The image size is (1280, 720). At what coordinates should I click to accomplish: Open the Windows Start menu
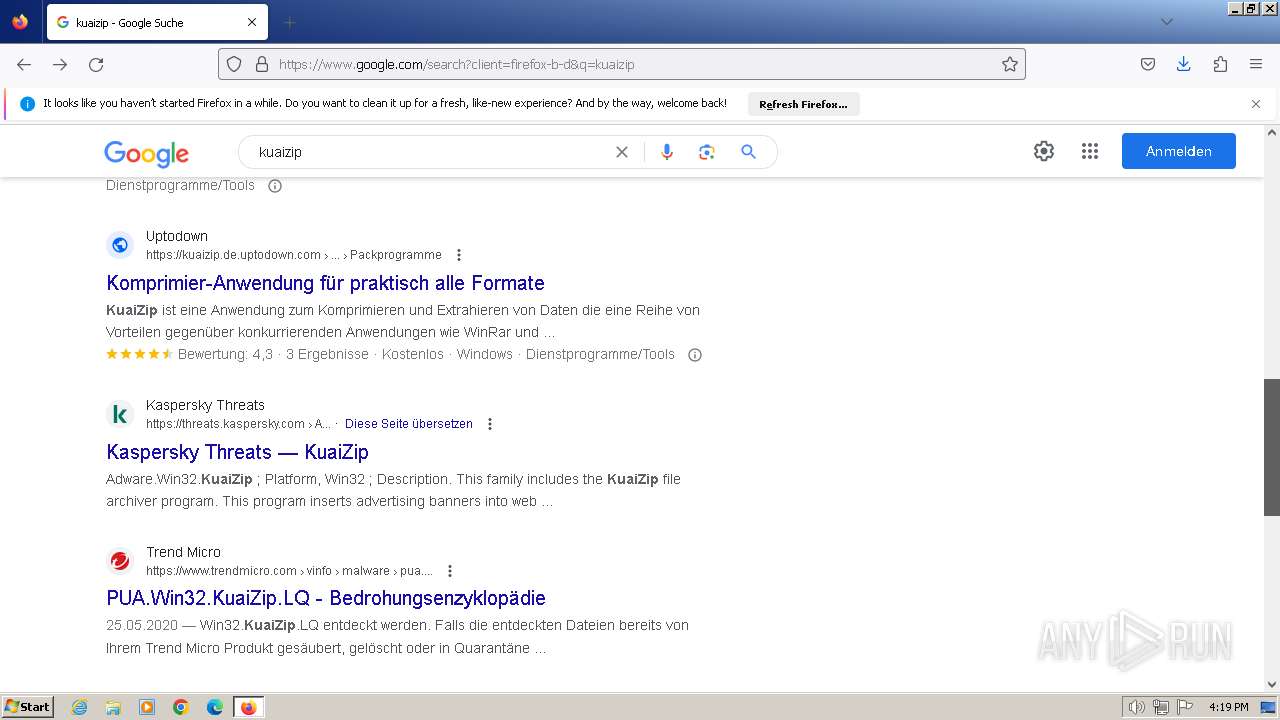point(28,706)
